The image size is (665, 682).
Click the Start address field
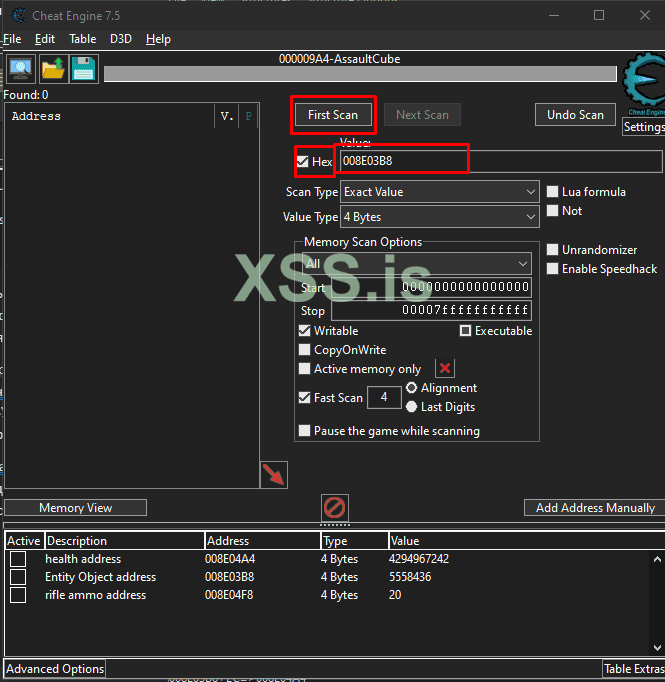pyautogui.click(x=431, y=287)
